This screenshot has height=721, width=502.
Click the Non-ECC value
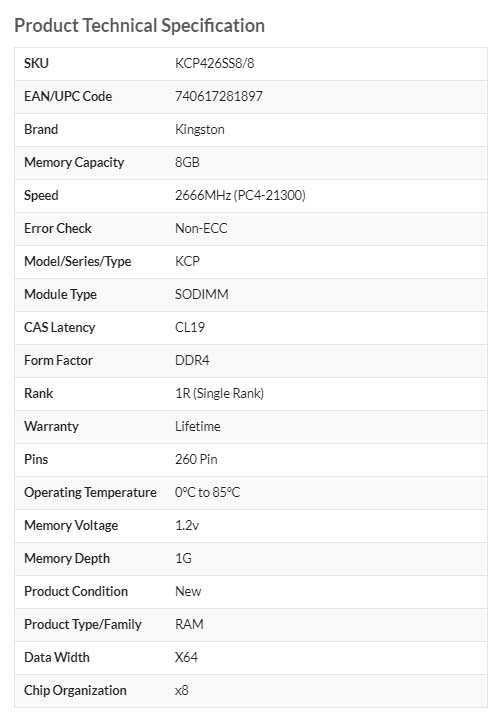pyautogui.click(x=201, y=228)
